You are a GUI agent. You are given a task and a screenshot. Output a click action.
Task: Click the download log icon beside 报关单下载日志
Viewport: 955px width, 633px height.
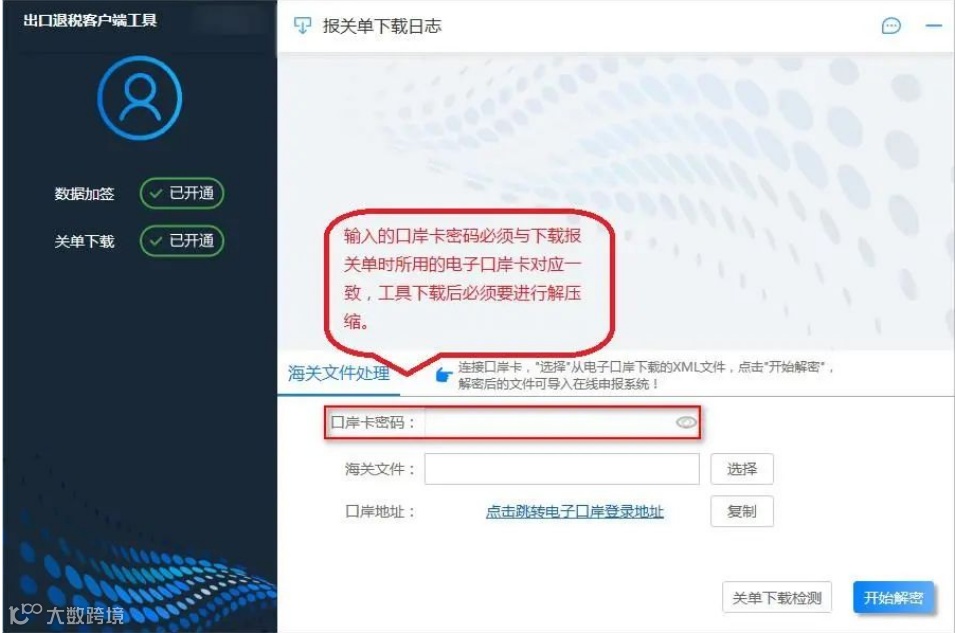click(302, 26)
